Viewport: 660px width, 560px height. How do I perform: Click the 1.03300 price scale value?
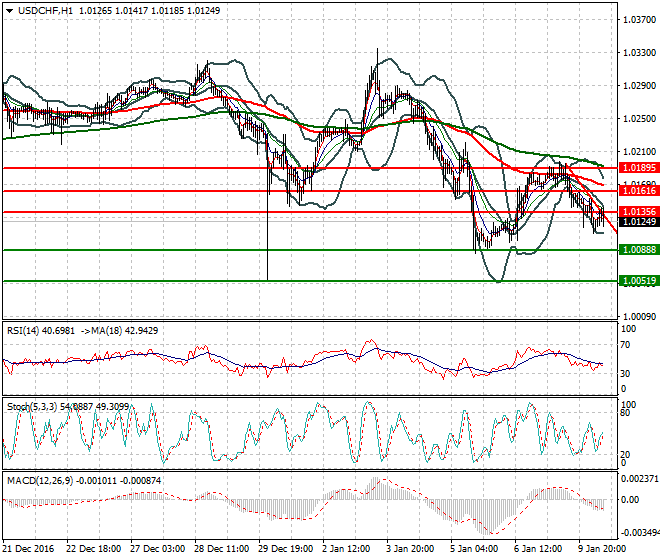(x=639, y=53)
